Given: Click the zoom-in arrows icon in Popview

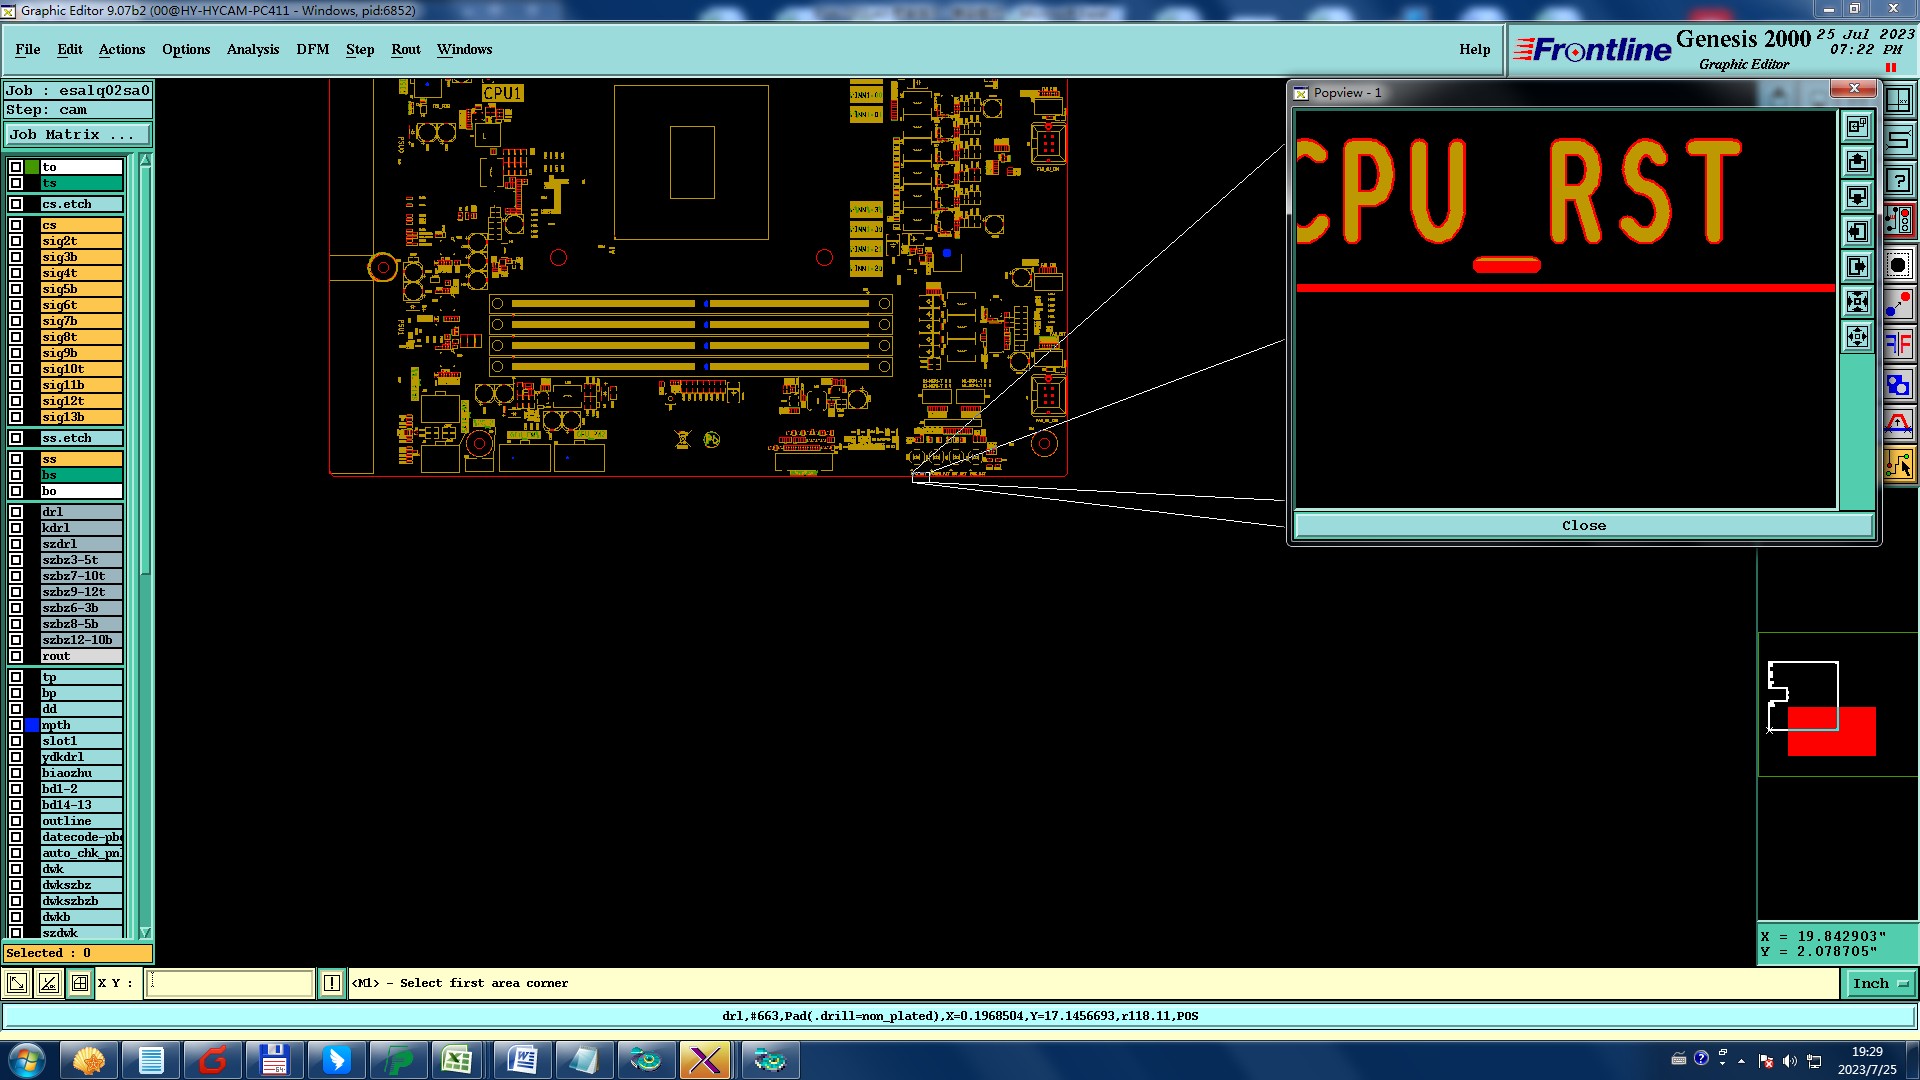Looking at the screenshot, I should tap(1857, 302).
